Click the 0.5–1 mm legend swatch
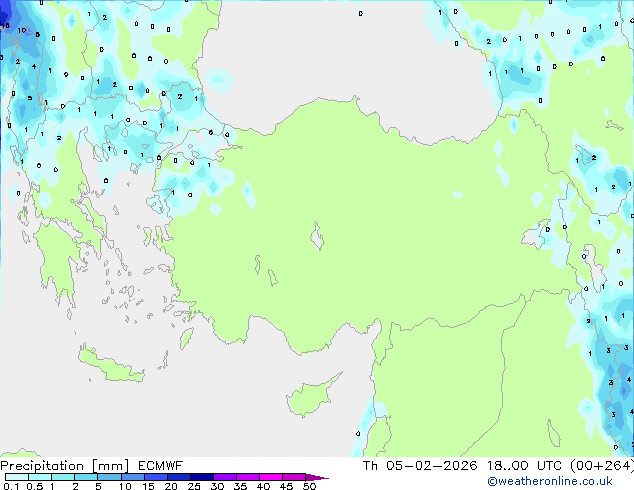 click(x=40, y=477)
